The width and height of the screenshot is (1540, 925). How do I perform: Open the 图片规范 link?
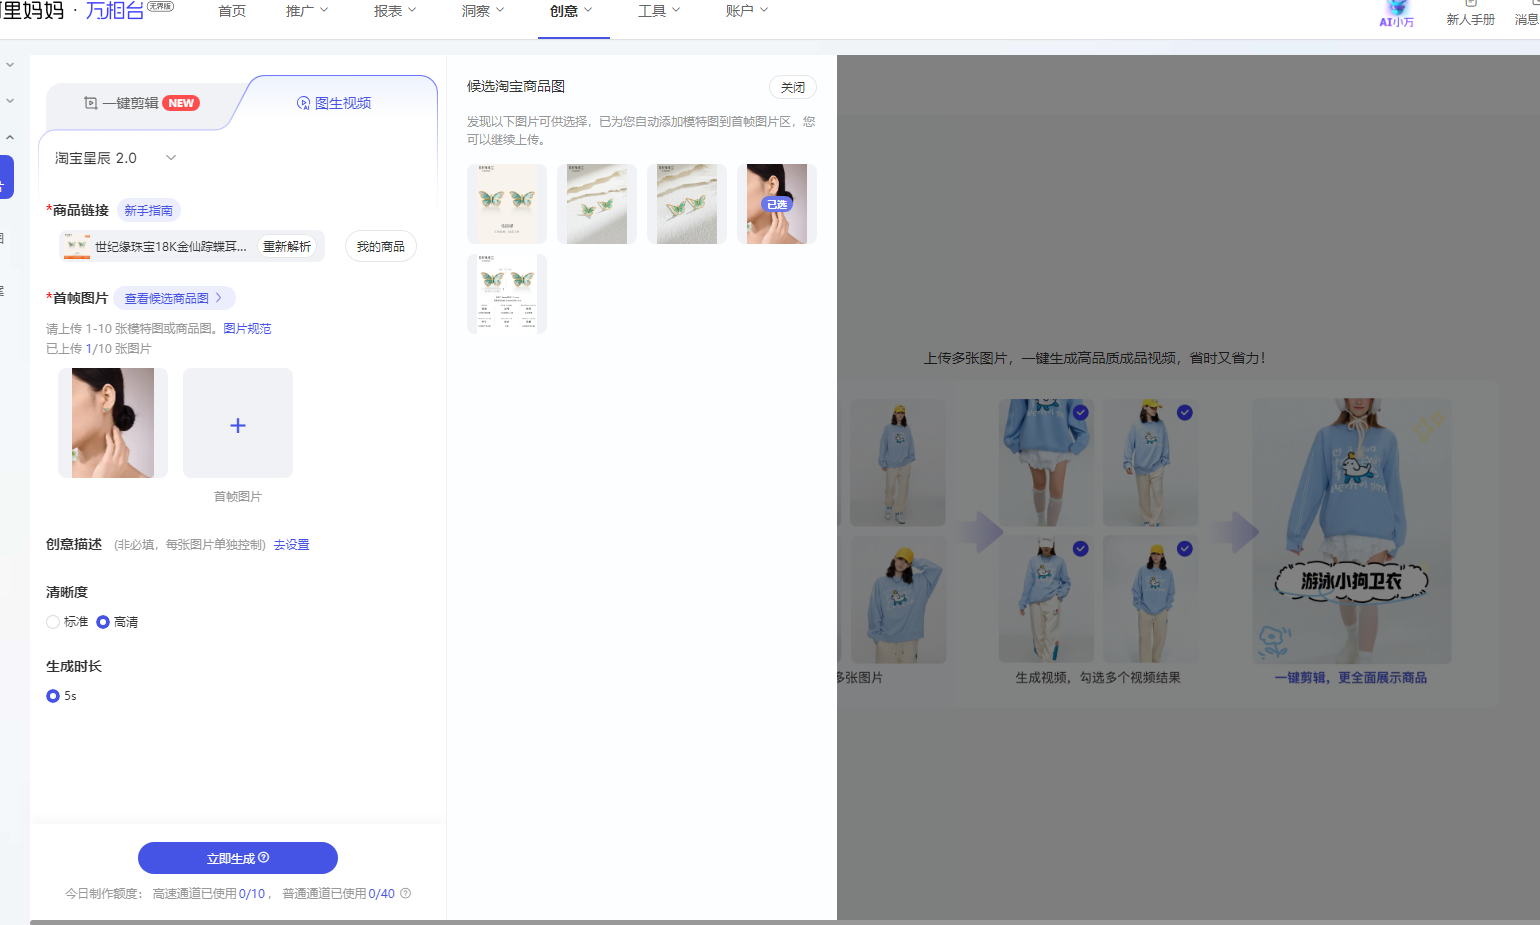[x=247, y=329]
